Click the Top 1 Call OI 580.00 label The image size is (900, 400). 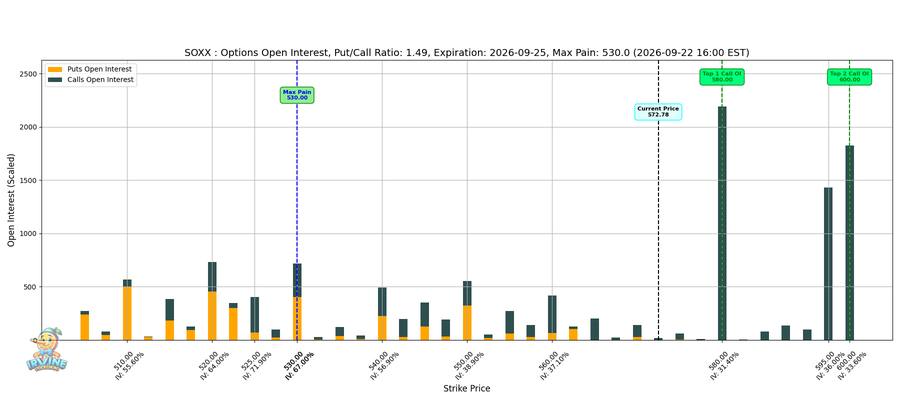(721, 77)
